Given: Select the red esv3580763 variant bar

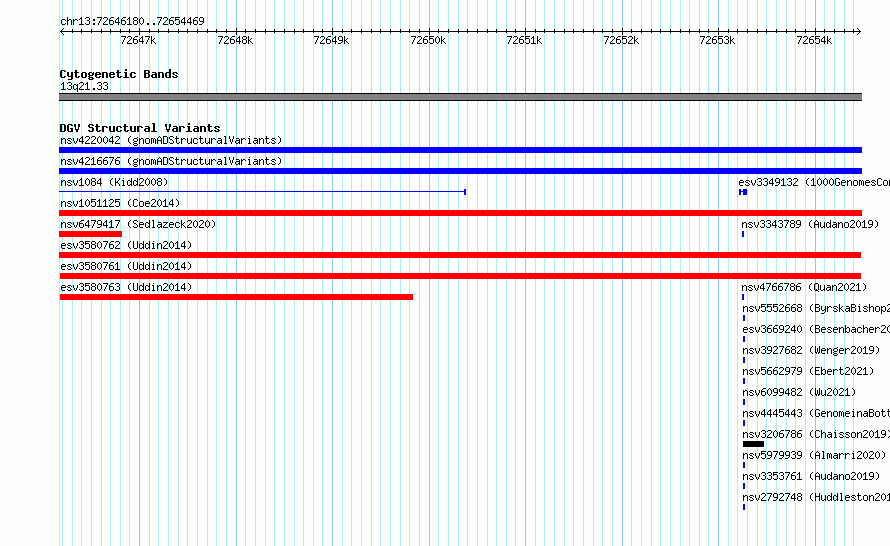Looking at the screenshot, I should pyautogui.click(x=236, y=297).
